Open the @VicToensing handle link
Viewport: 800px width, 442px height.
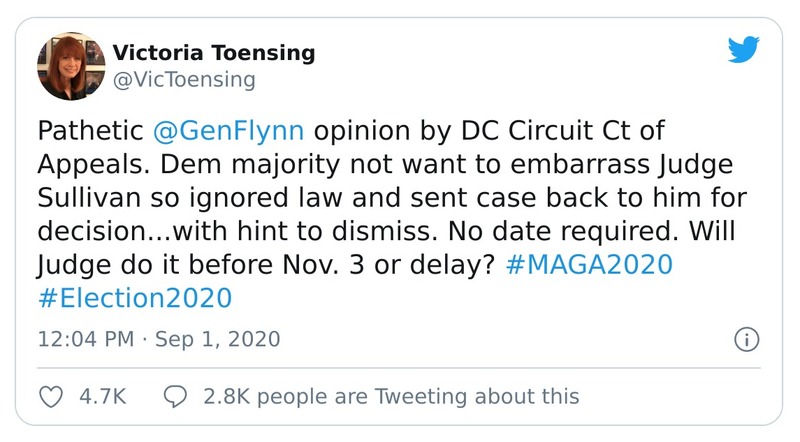[x=184, y=78]
